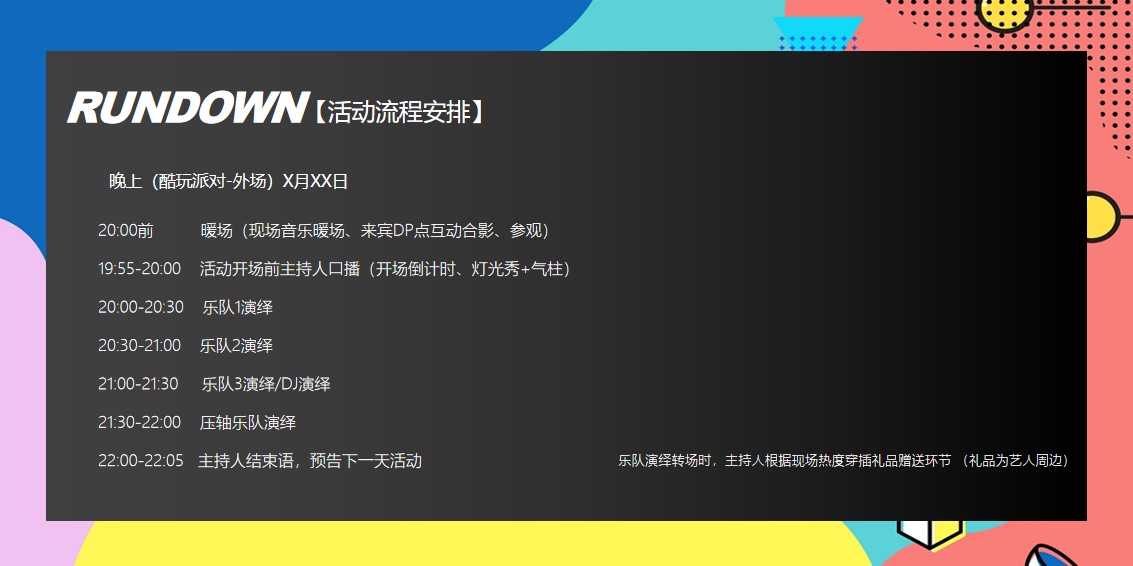Screen dimensions: 1133x566
Task: Select the time entry 19:55-20:00
Action: coord(139,269)
